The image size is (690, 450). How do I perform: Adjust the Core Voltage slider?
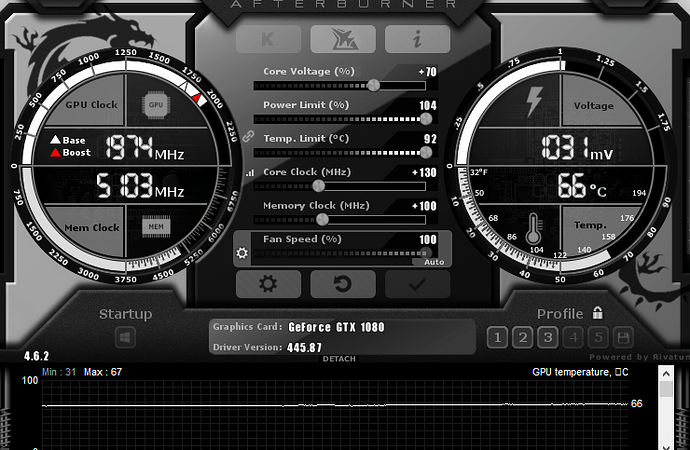tap(340, 85)
